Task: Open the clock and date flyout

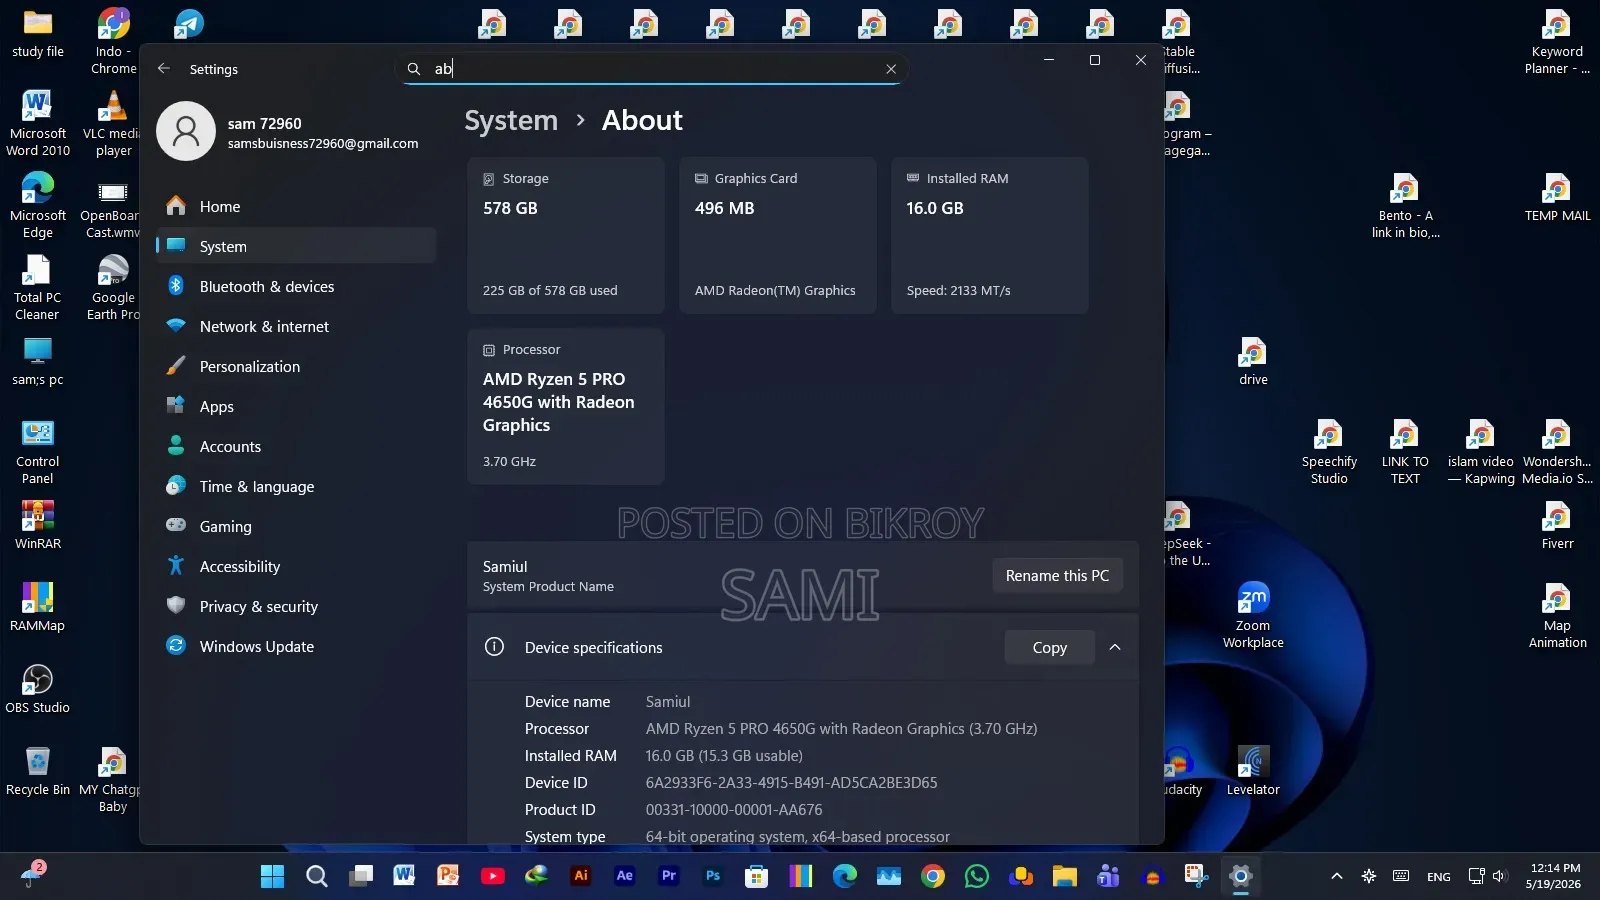Action: point(1555,876)
